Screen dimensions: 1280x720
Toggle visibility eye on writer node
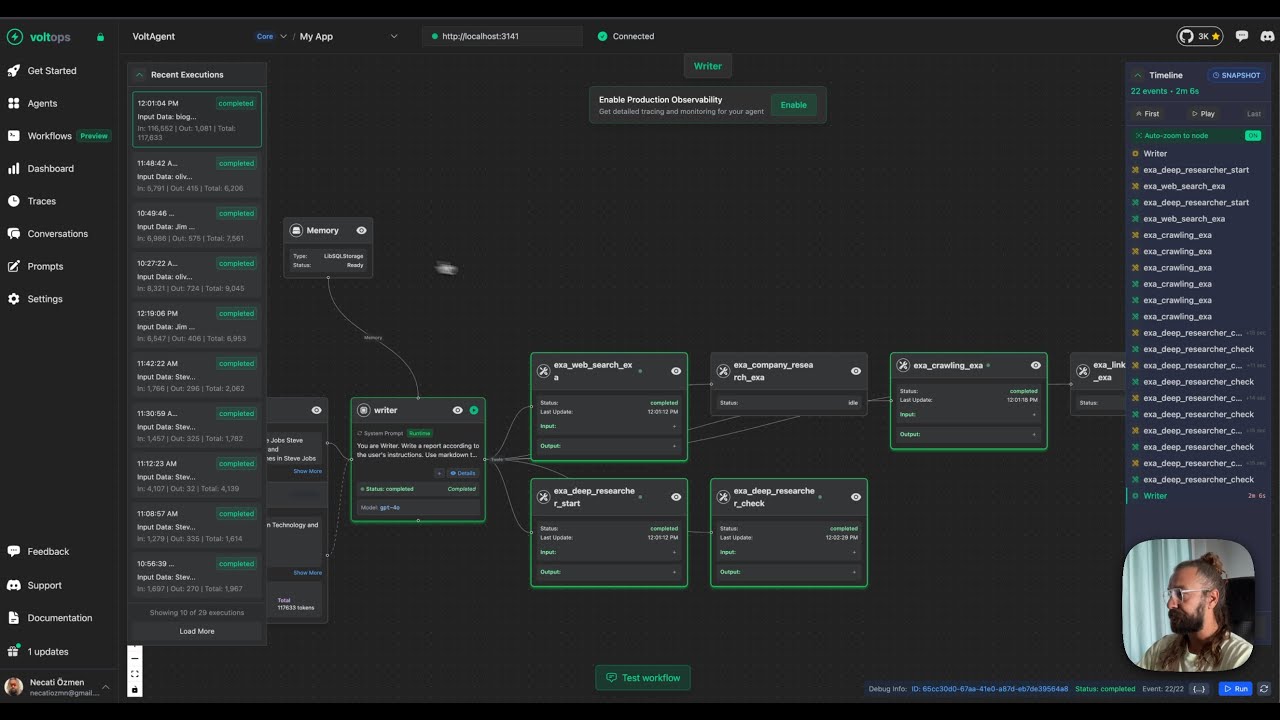458,410
